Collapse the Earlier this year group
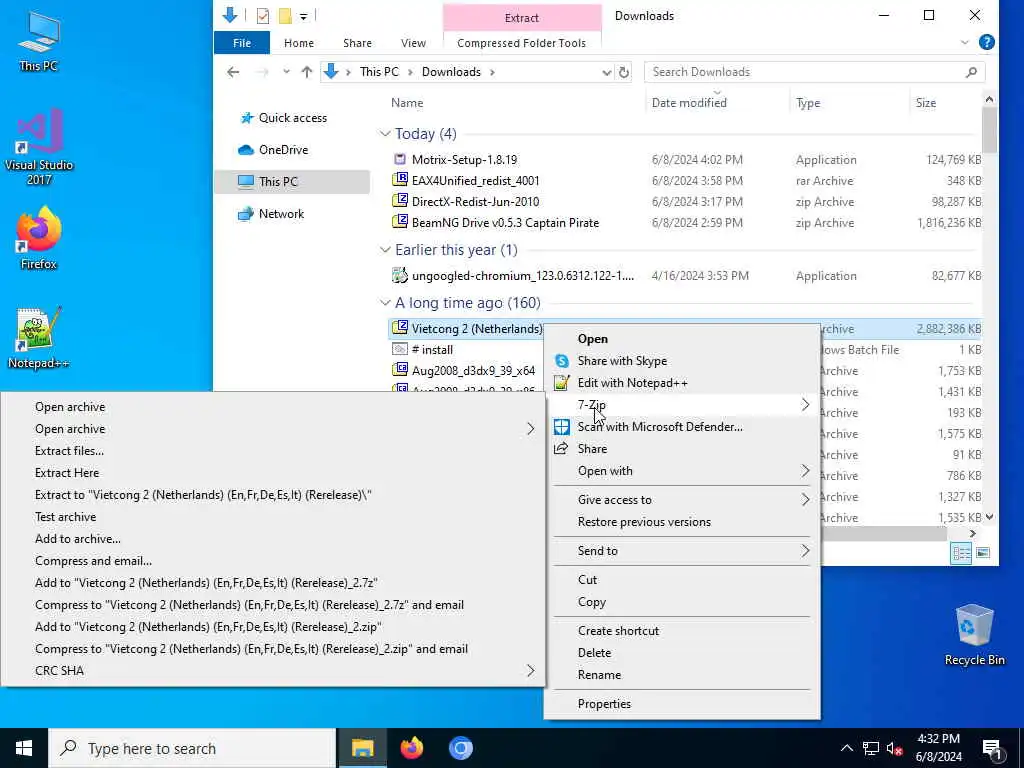Viewport: 1024px width, 768px height. pyautogui.click(x=385, y=250)
